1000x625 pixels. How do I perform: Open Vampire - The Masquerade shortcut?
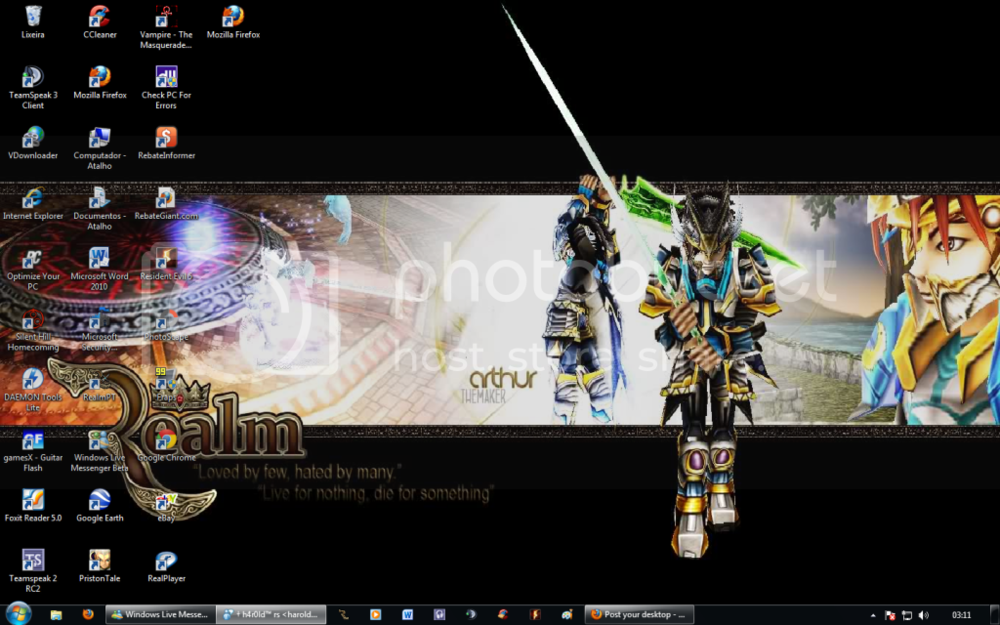(x=166, y=17)
